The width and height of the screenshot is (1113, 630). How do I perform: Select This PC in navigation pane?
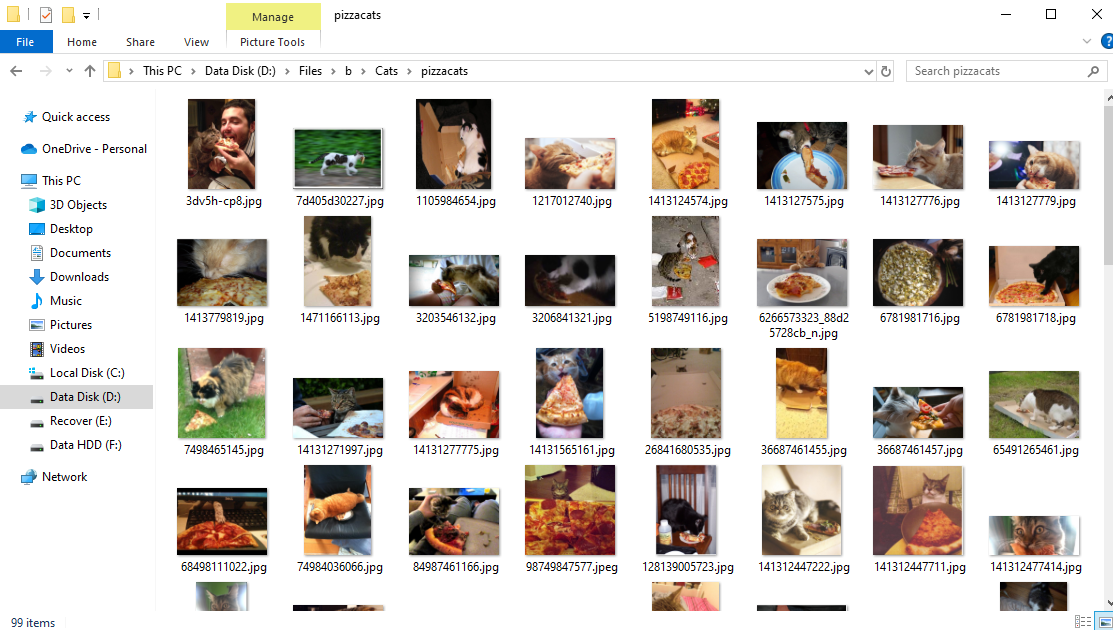tap(61, 181)
